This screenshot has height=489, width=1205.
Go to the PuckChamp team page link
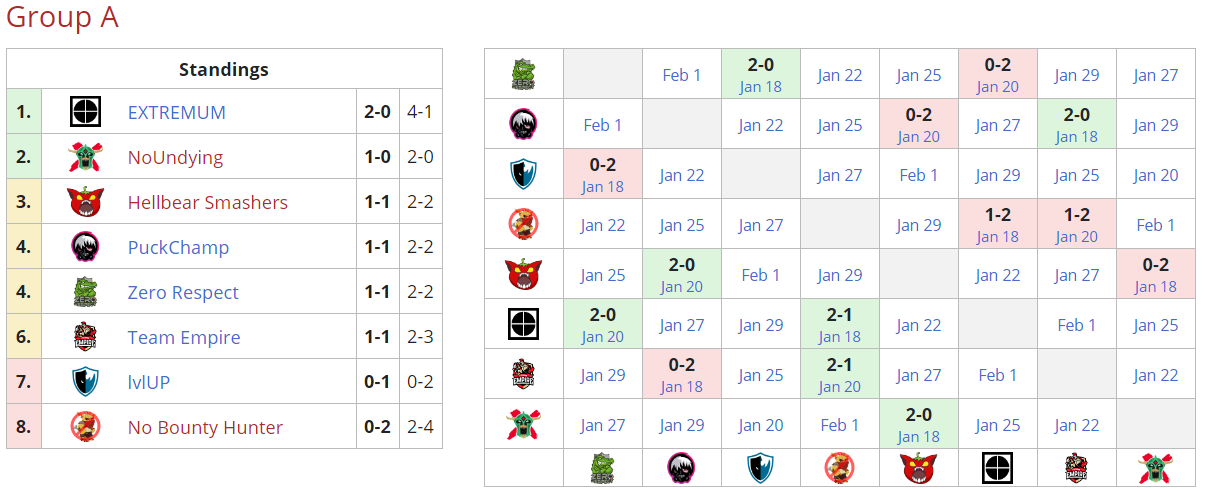[x=178, y=248]
